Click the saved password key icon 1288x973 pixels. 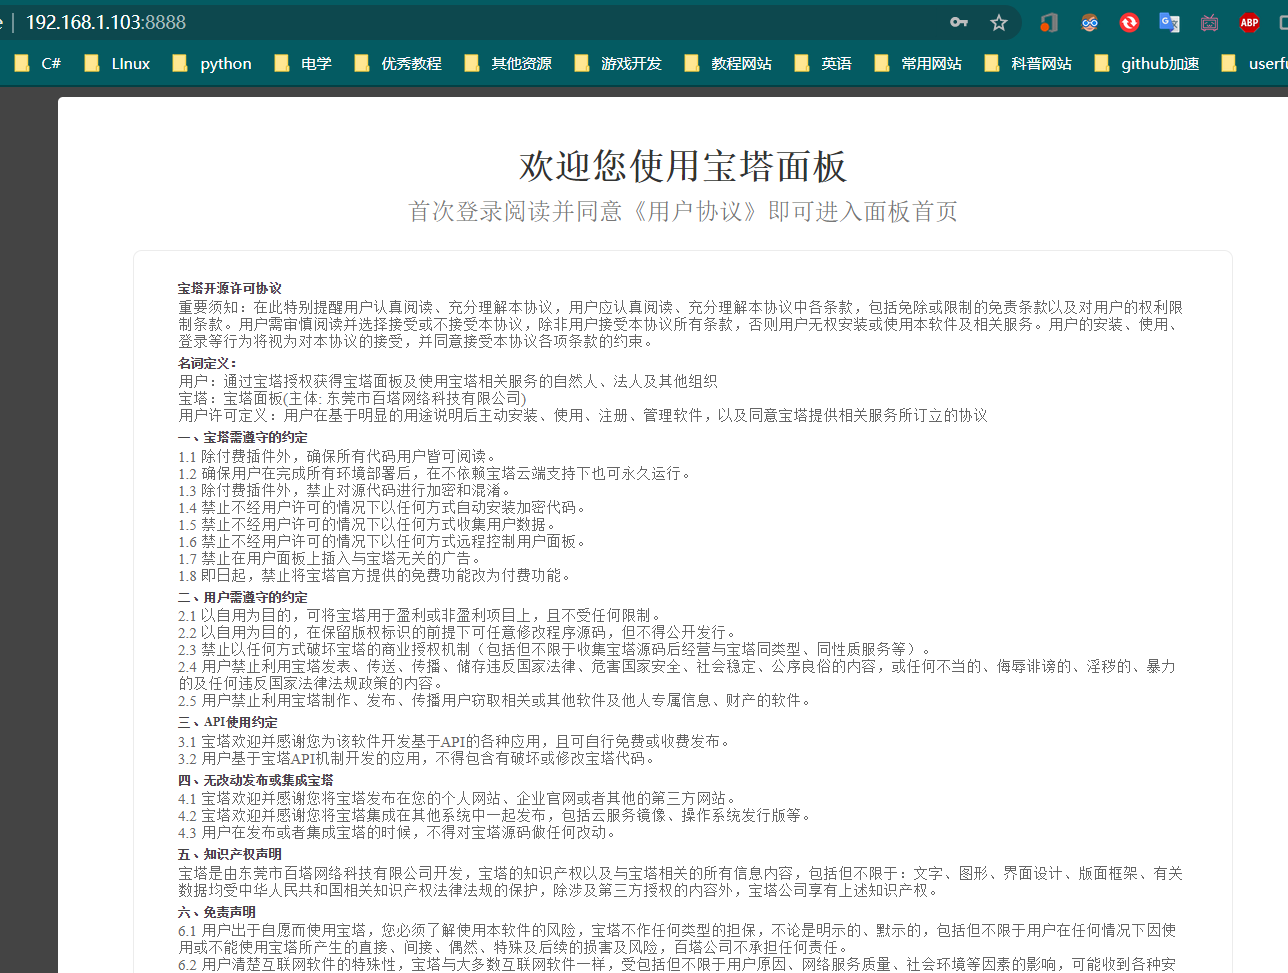959,22
